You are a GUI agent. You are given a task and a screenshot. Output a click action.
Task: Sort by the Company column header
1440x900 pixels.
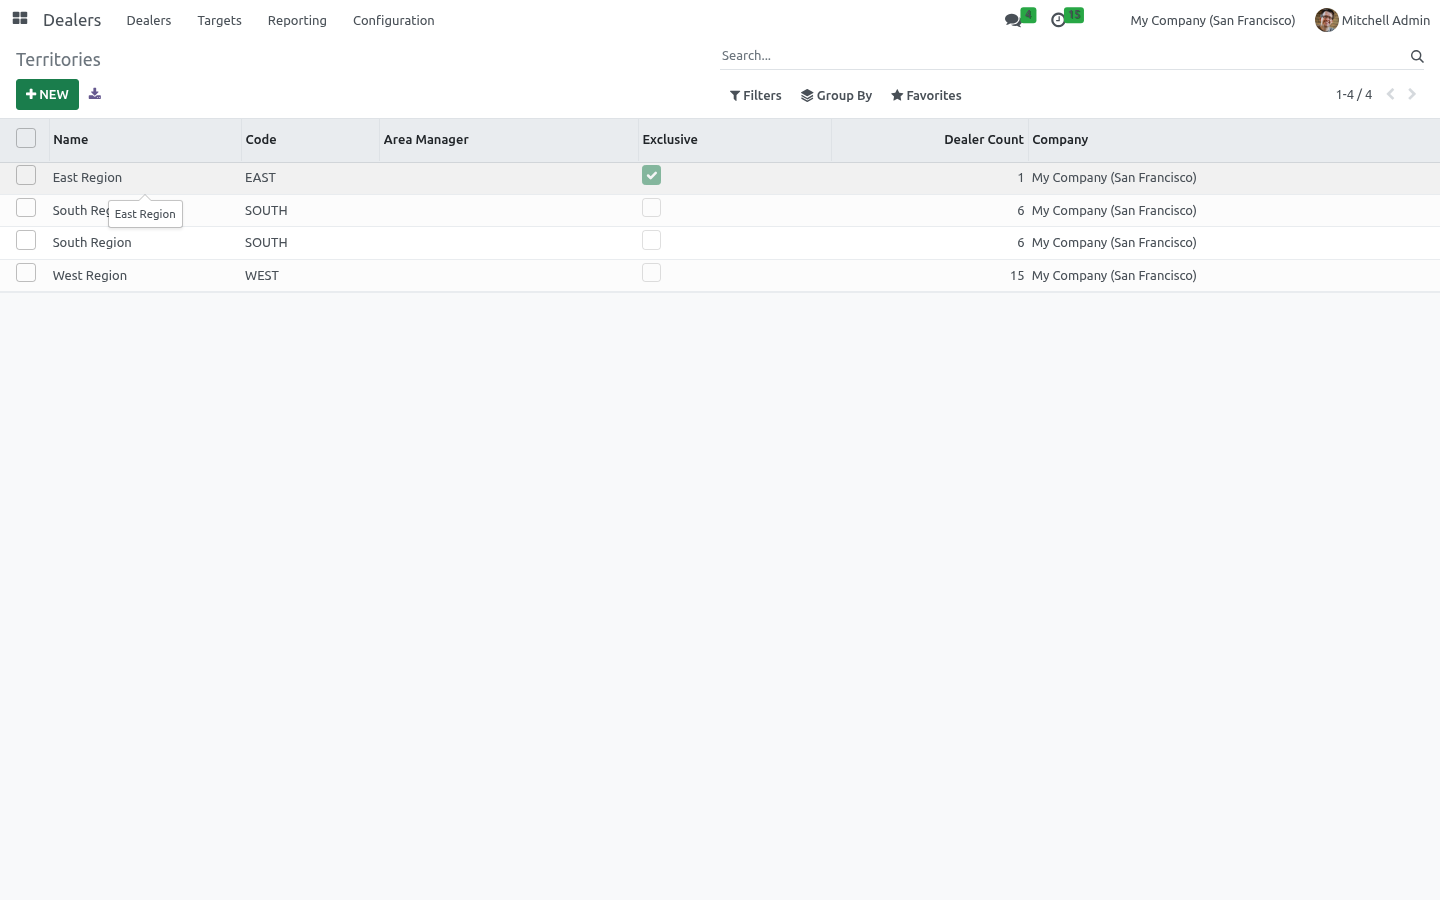click(1234, 140)
